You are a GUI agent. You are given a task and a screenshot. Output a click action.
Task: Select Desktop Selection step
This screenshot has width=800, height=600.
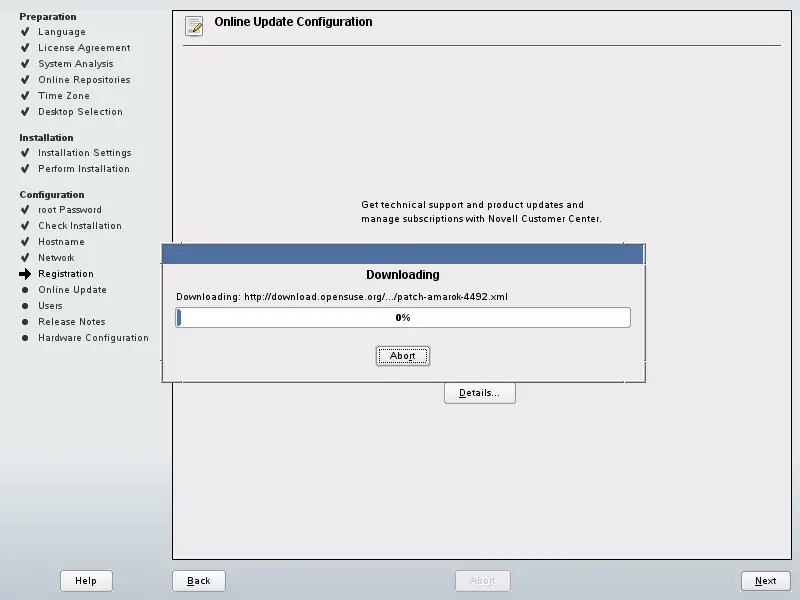80,112
